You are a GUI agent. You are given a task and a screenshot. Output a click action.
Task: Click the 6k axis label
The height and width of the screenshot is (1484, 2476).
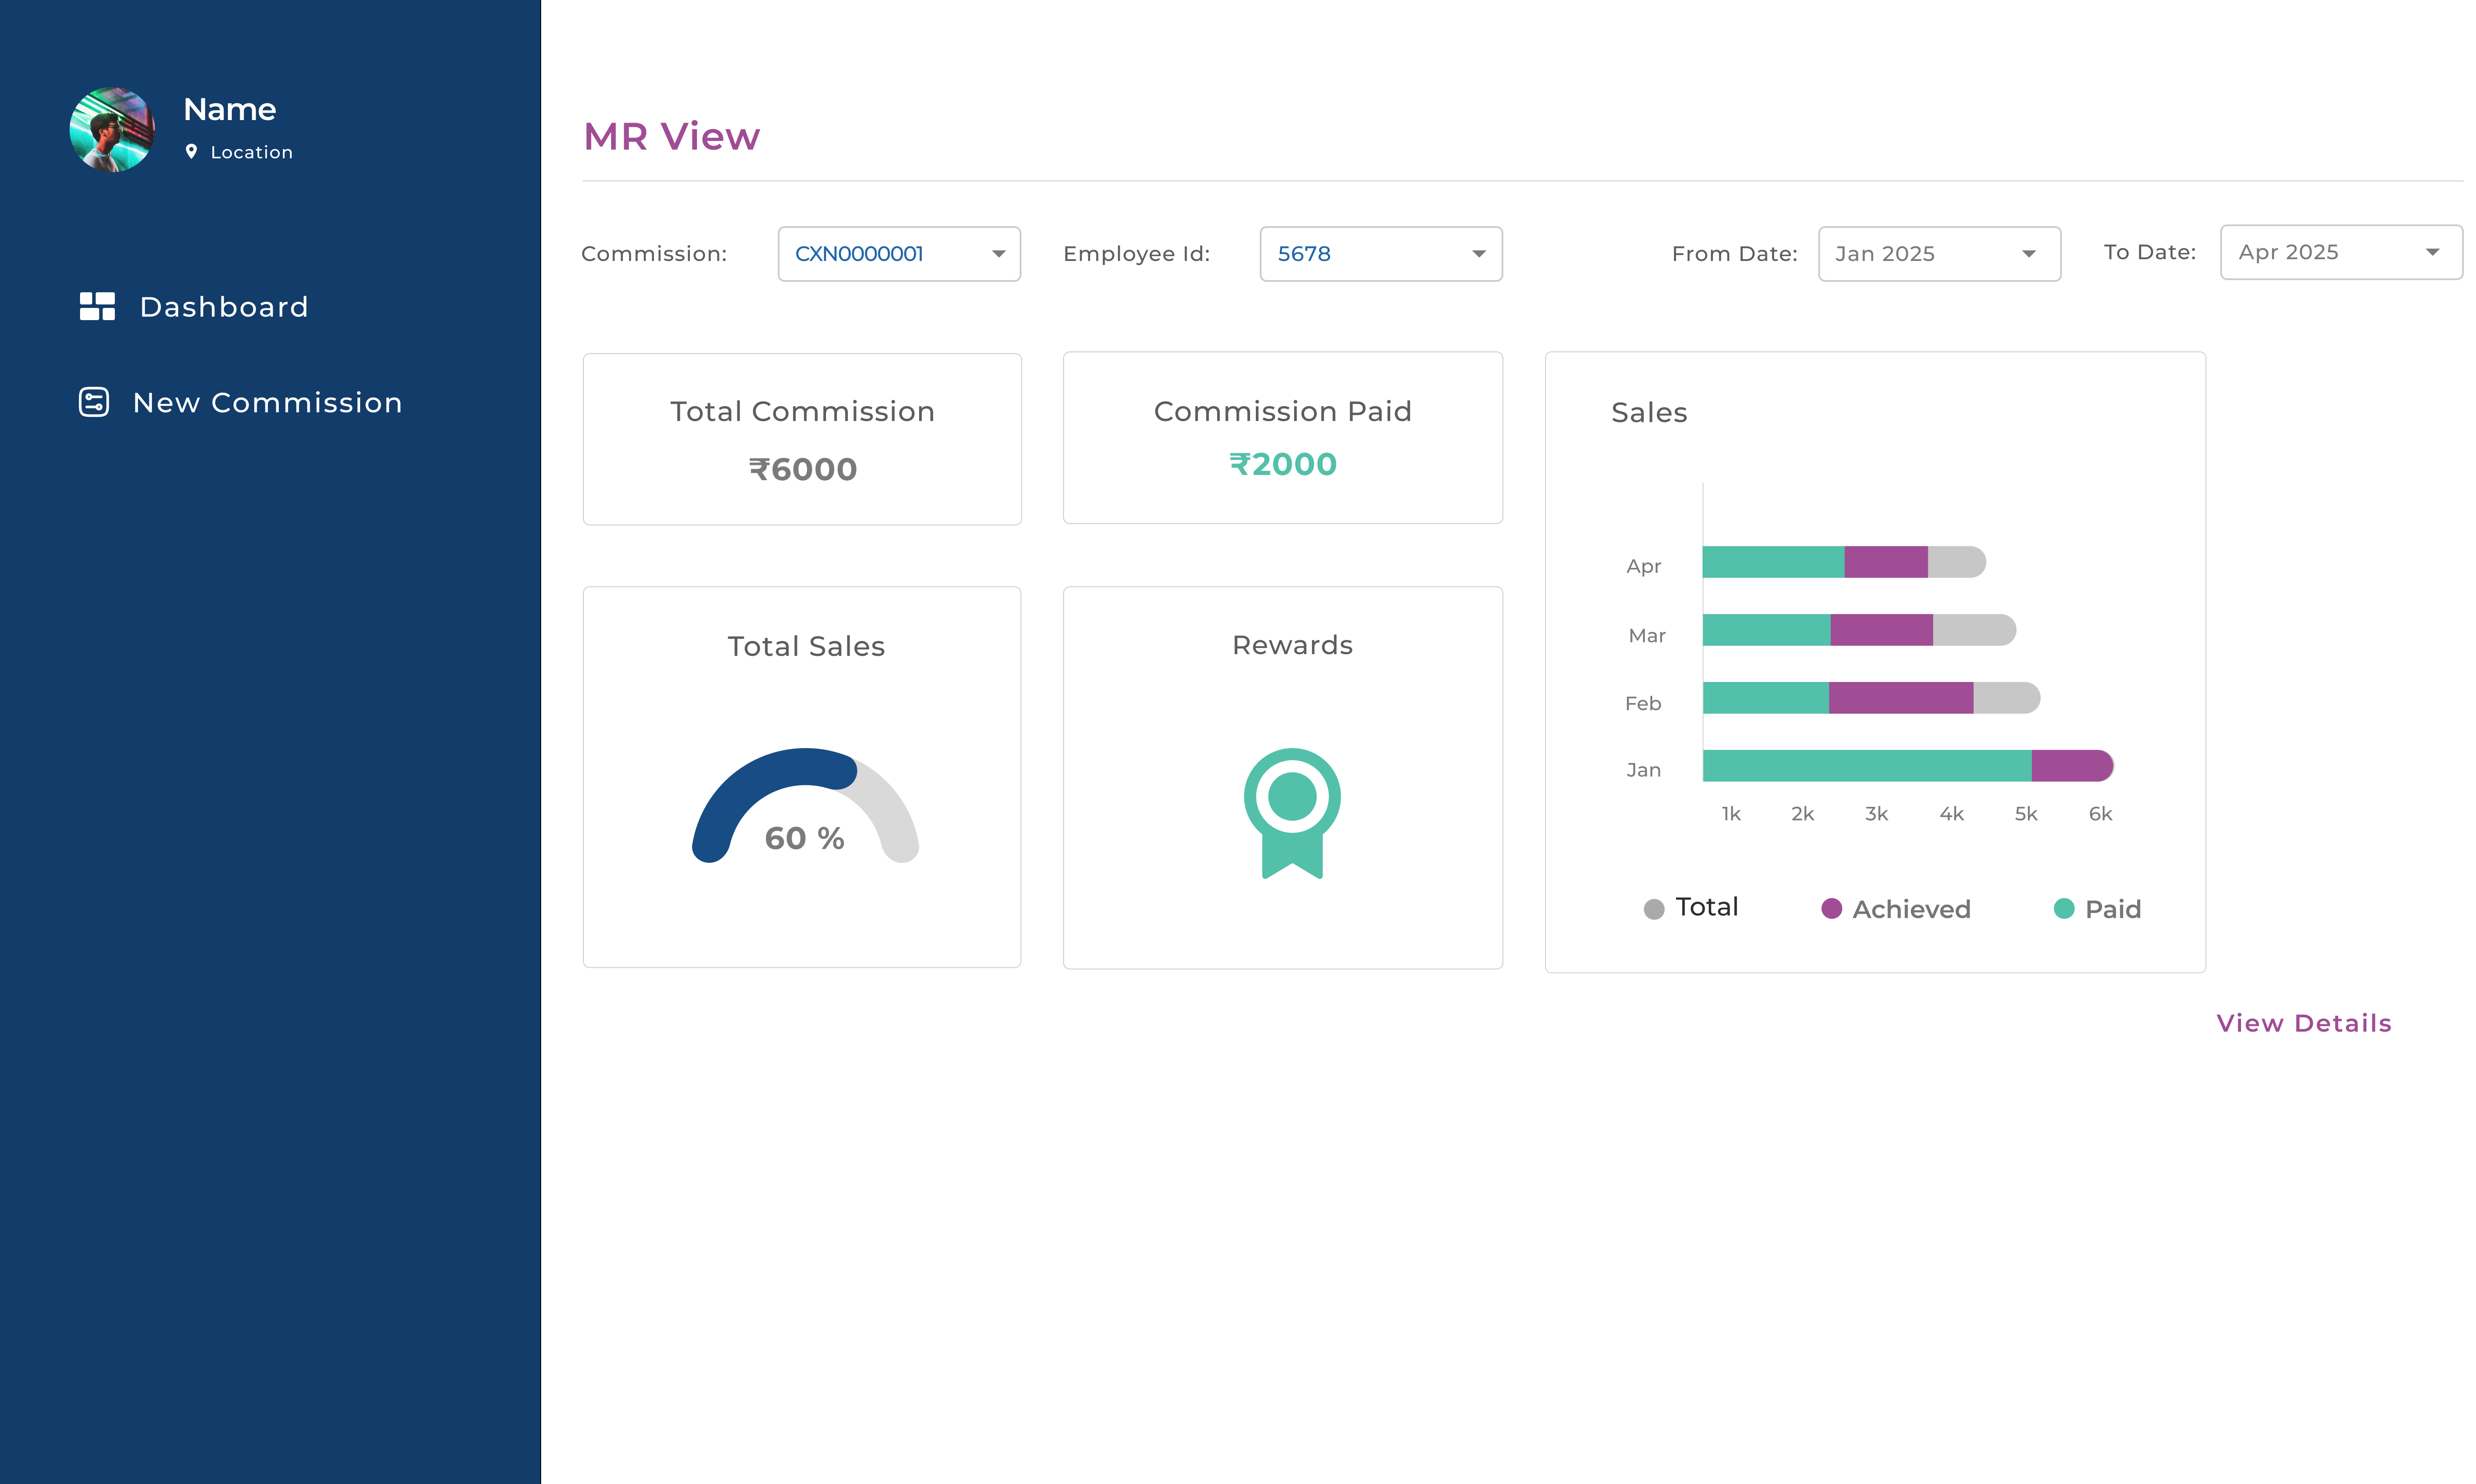2100,814
